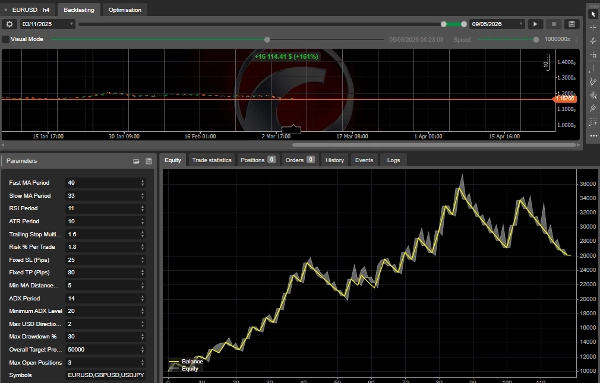Click the Min MA Distance value field

pyautogui.click(x=105, y=285)
